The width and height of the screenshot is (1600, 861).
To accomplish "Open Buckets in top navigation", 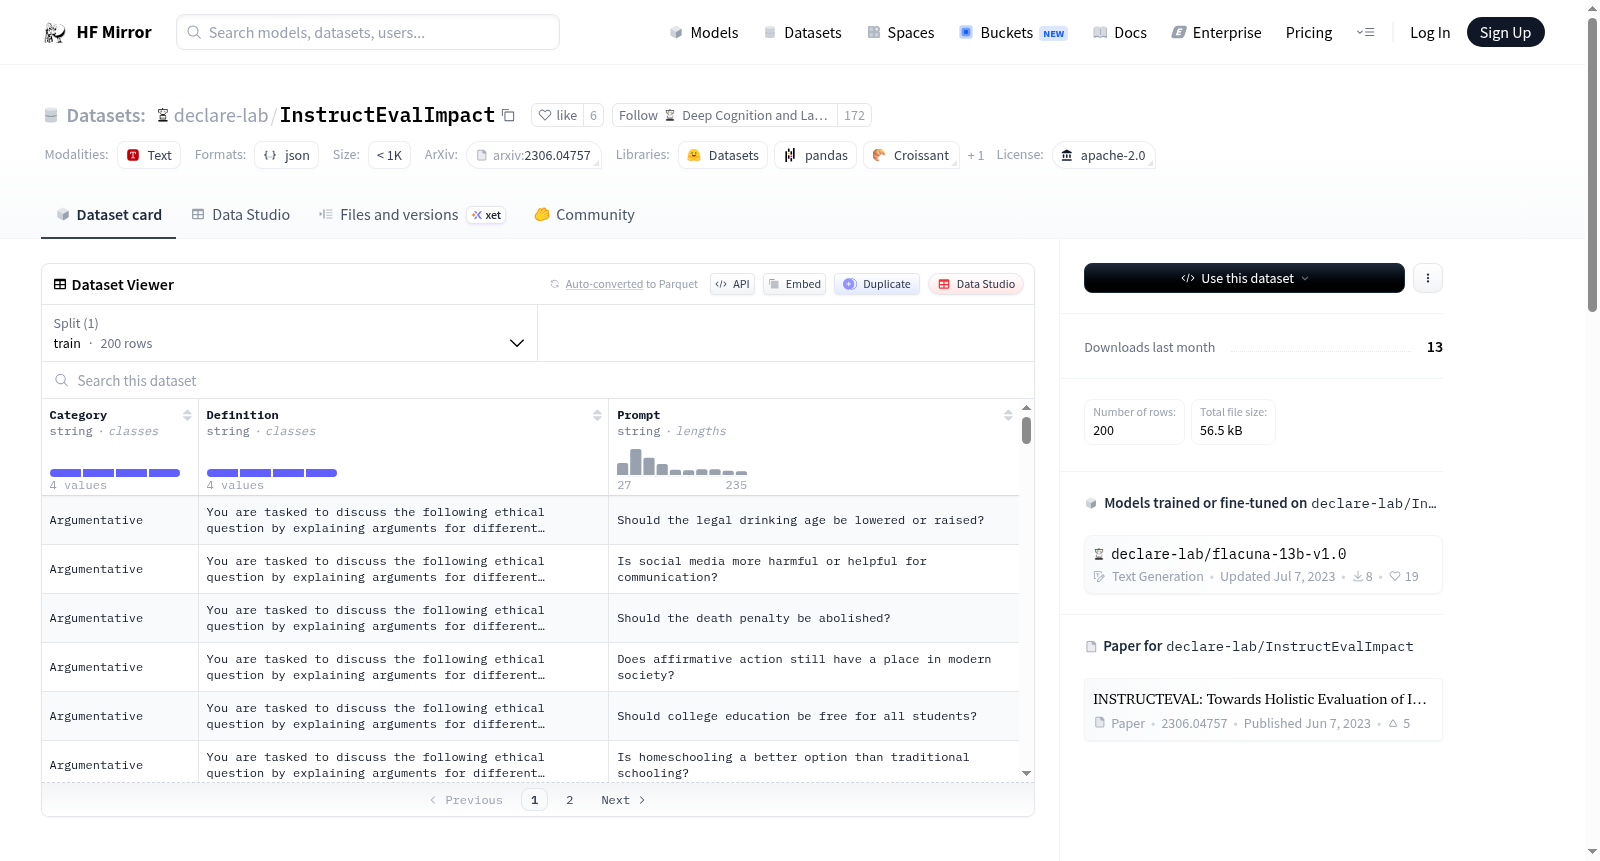I will (x=1013, y=33).
